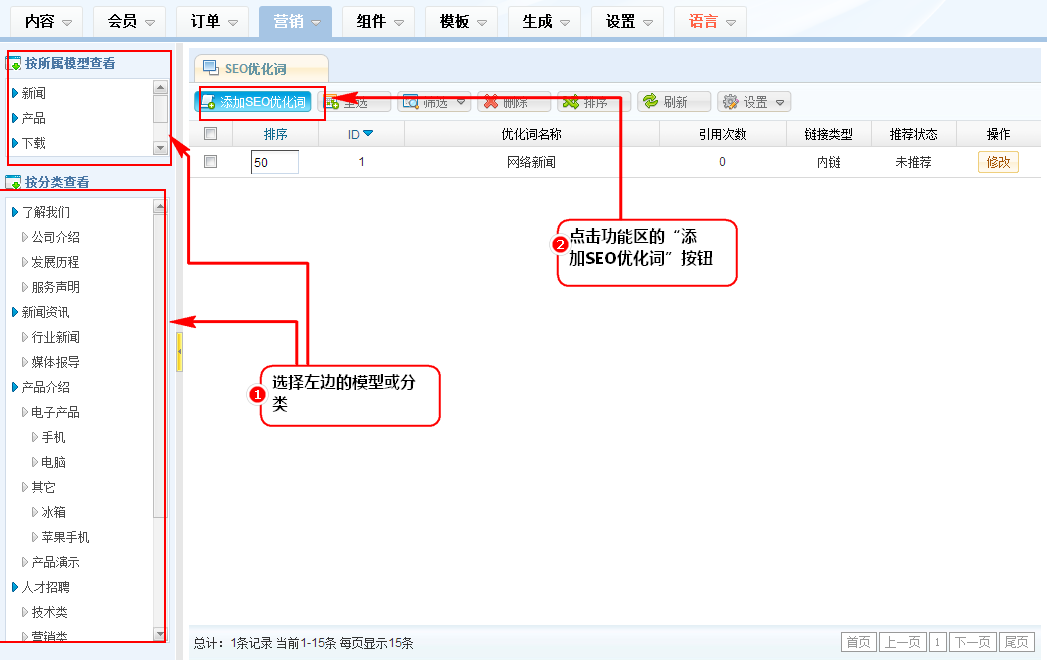Go to 下一页 in pagination
The height and width of the screenshot is (662, 1047).
972,642
